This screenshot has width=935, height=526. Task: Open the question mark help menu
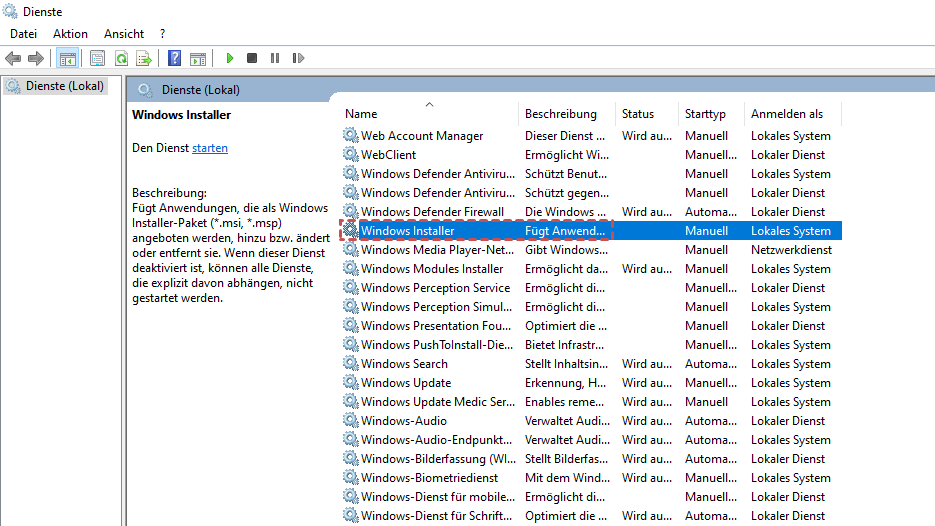163,34
